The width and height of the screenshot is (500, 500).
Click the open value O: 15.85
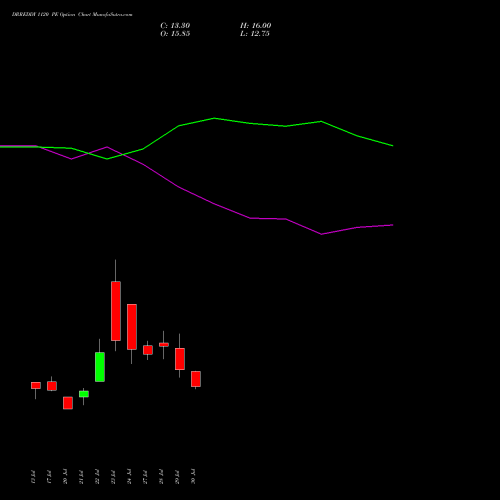point(175,34)
